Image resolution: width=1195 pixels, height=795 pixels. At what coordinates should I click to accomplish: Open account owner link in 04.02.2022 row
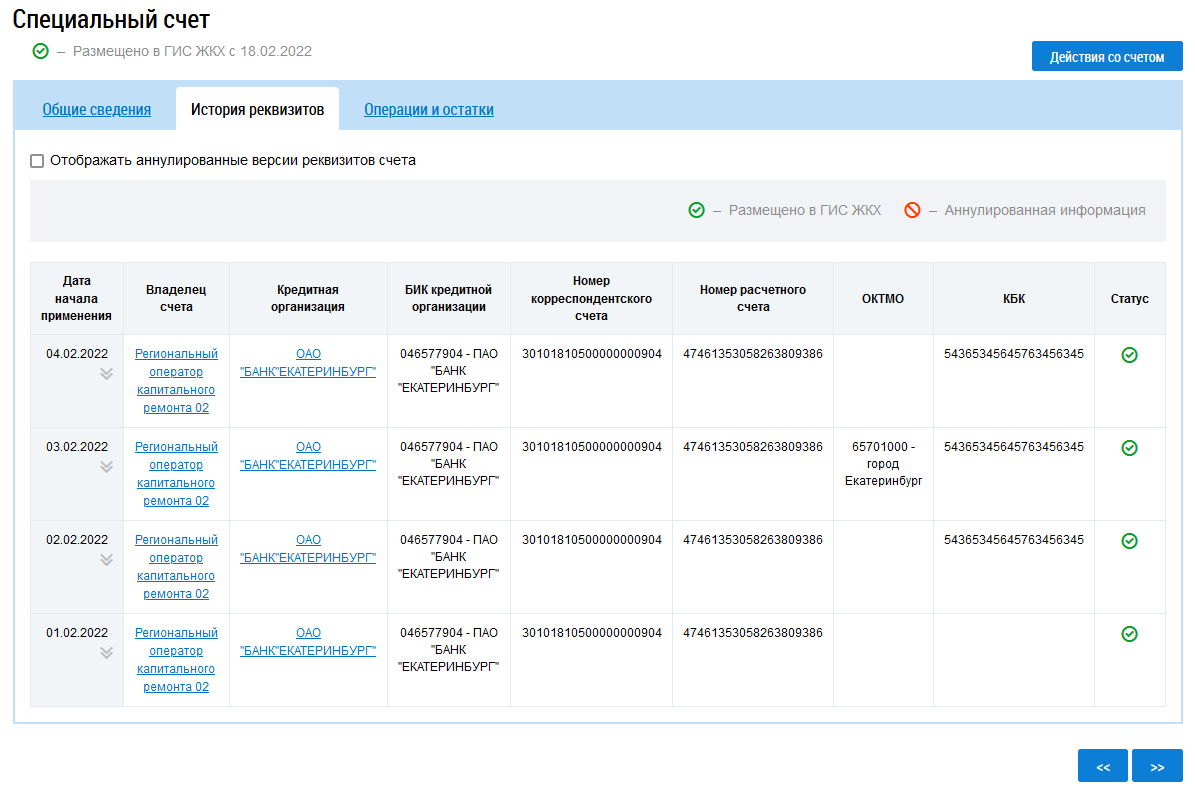pos(176,381)
